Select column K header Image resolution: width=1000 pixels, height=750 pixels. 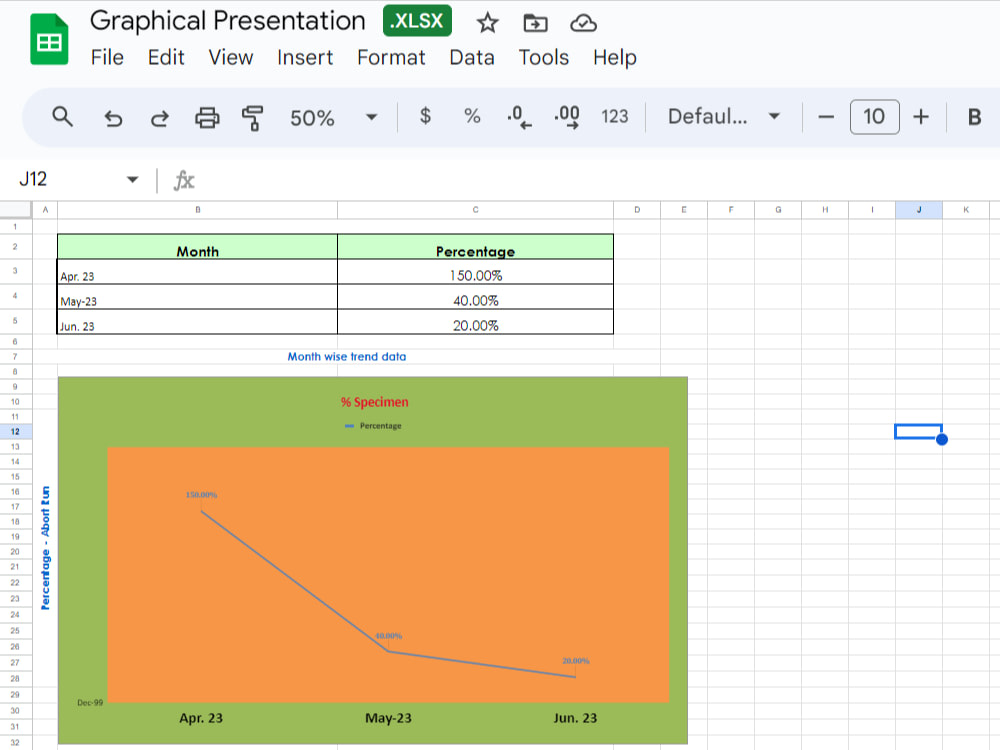pyautogui.click(x=966, y=210)
